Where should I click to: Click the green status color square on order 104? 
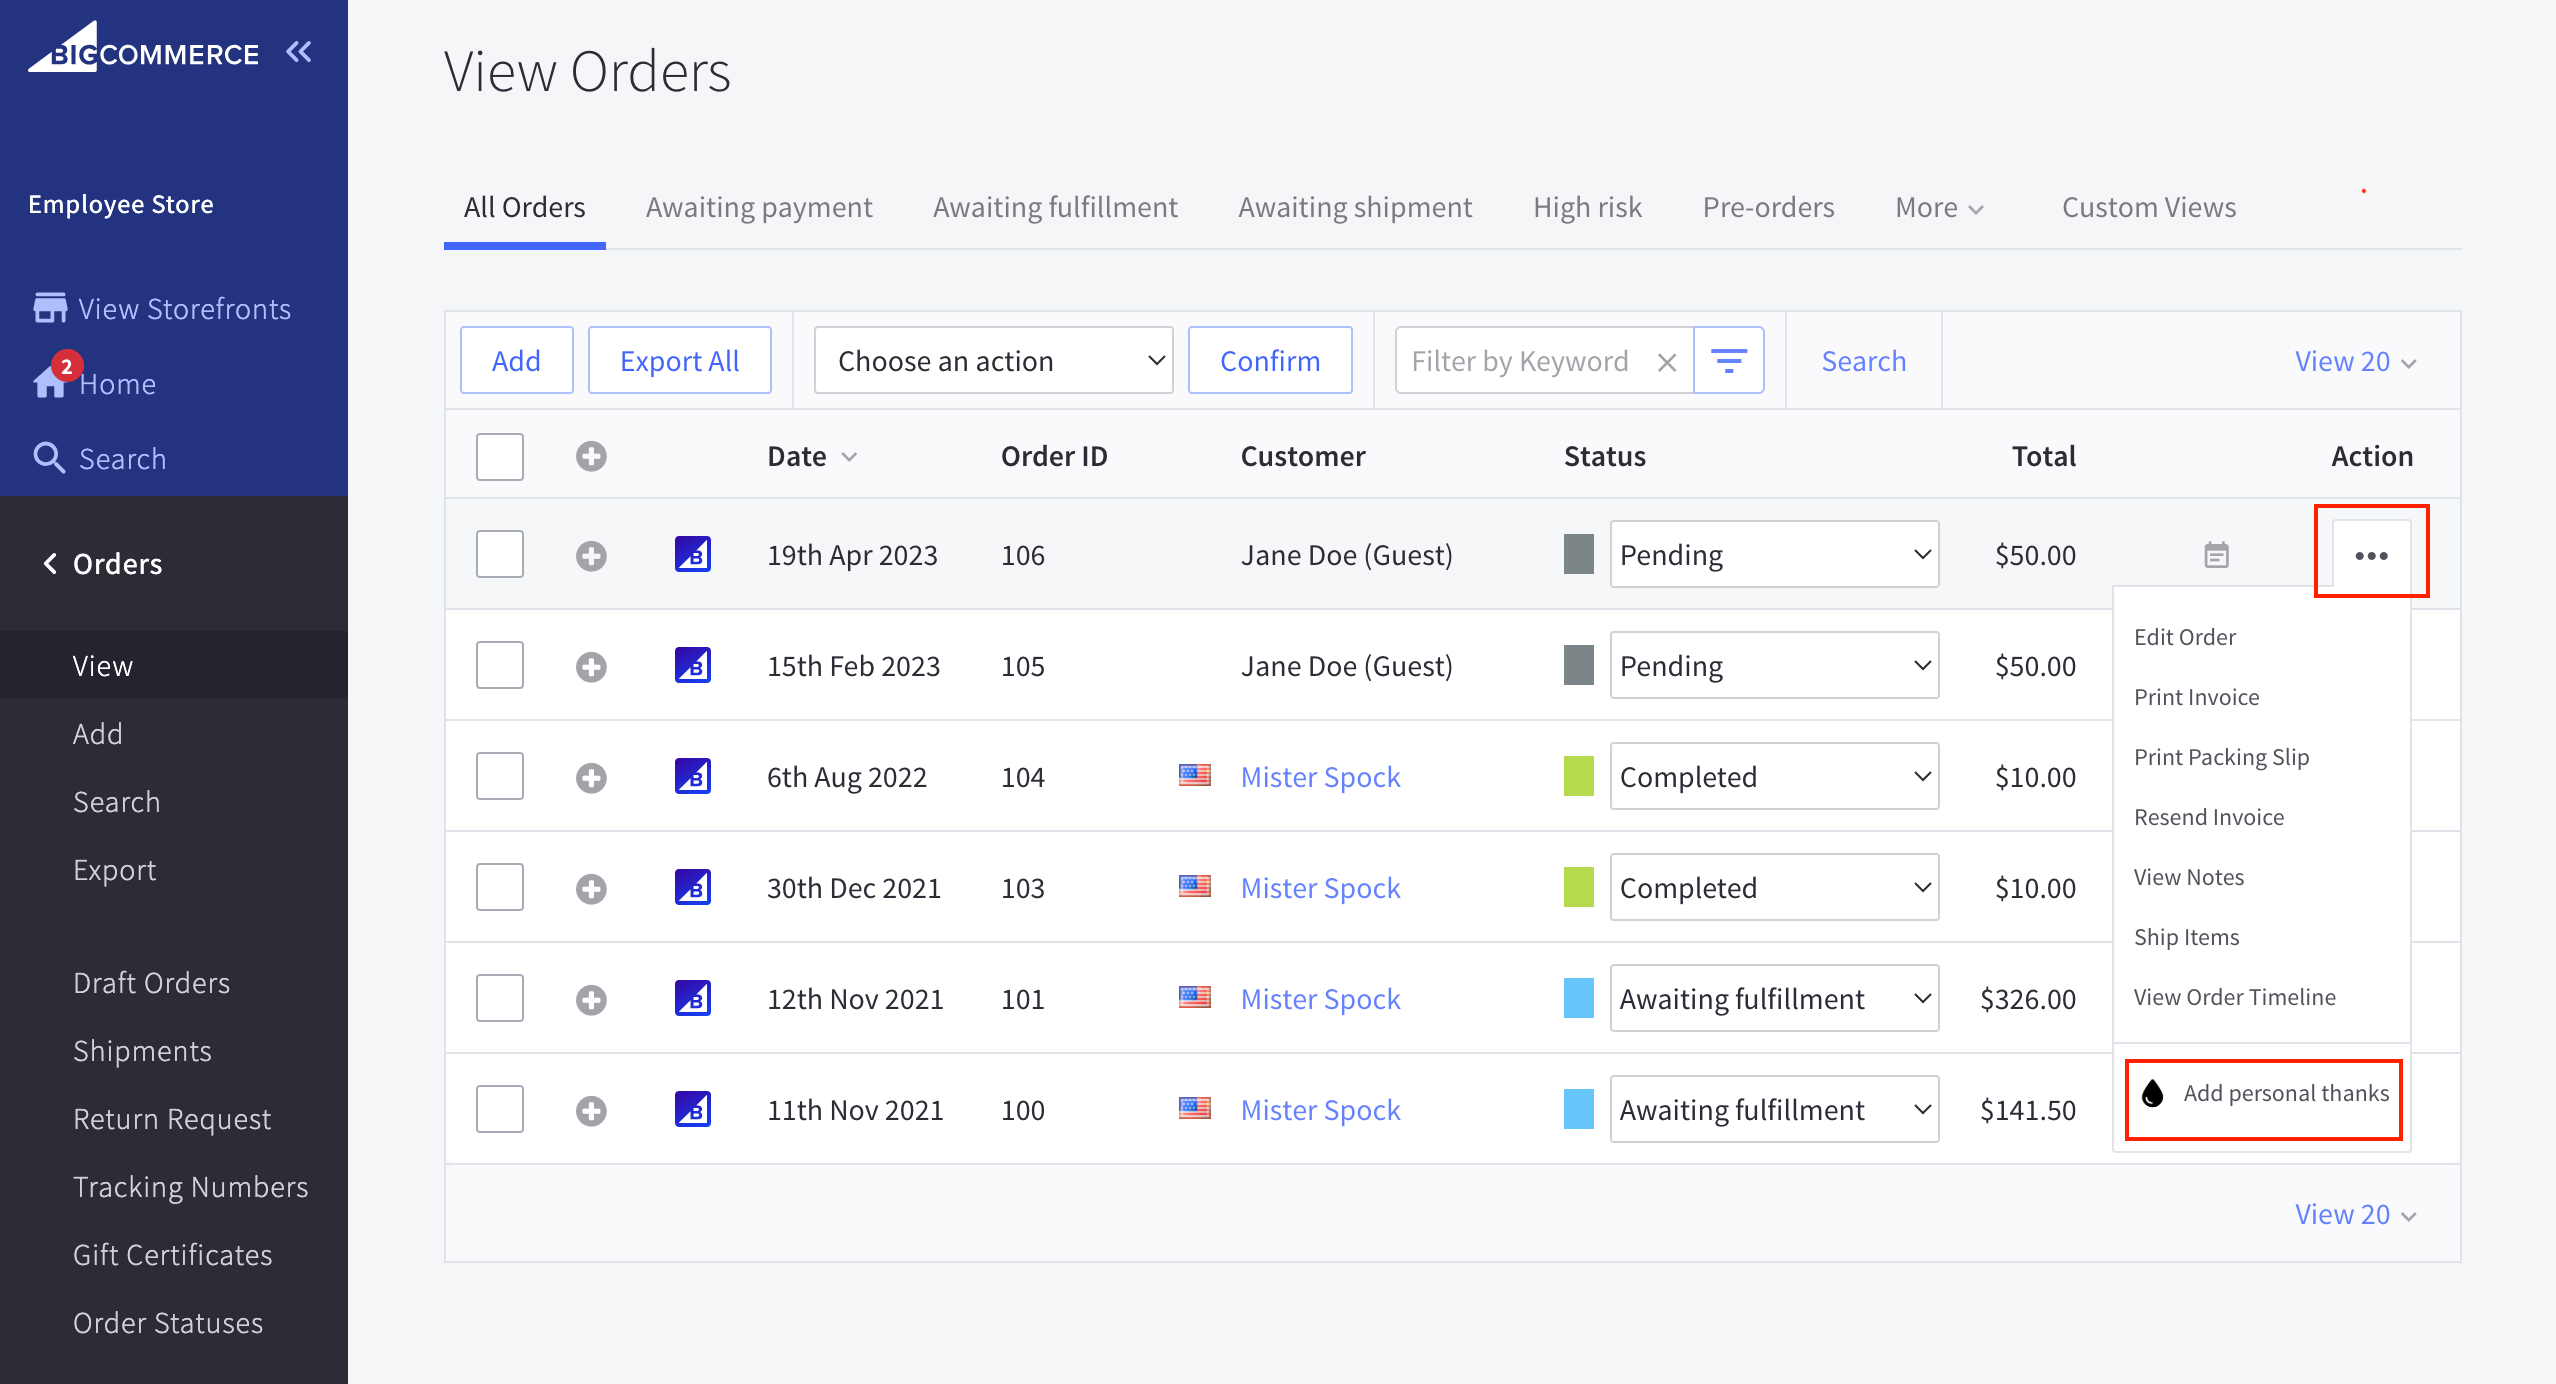click(1578, 776)
